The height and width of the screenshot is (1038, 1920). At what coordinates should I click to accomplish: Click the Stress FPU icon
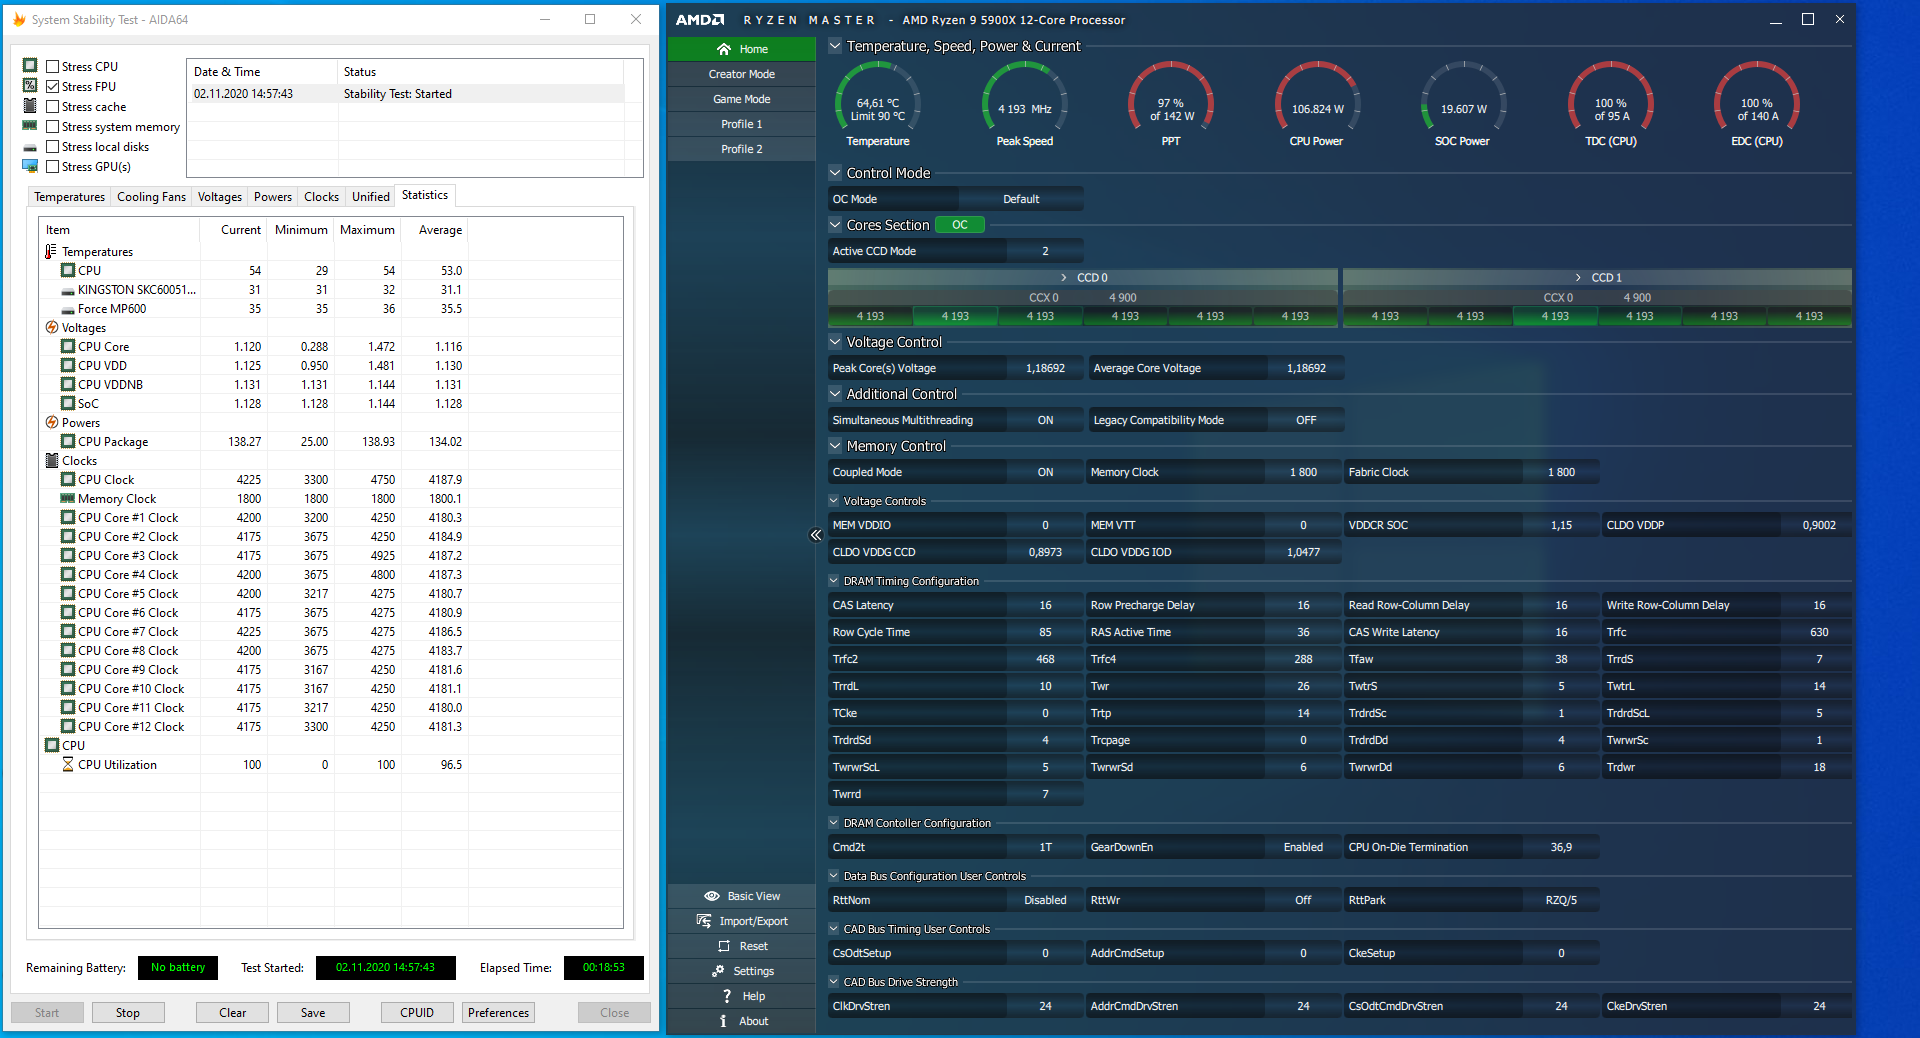(30, 86)
